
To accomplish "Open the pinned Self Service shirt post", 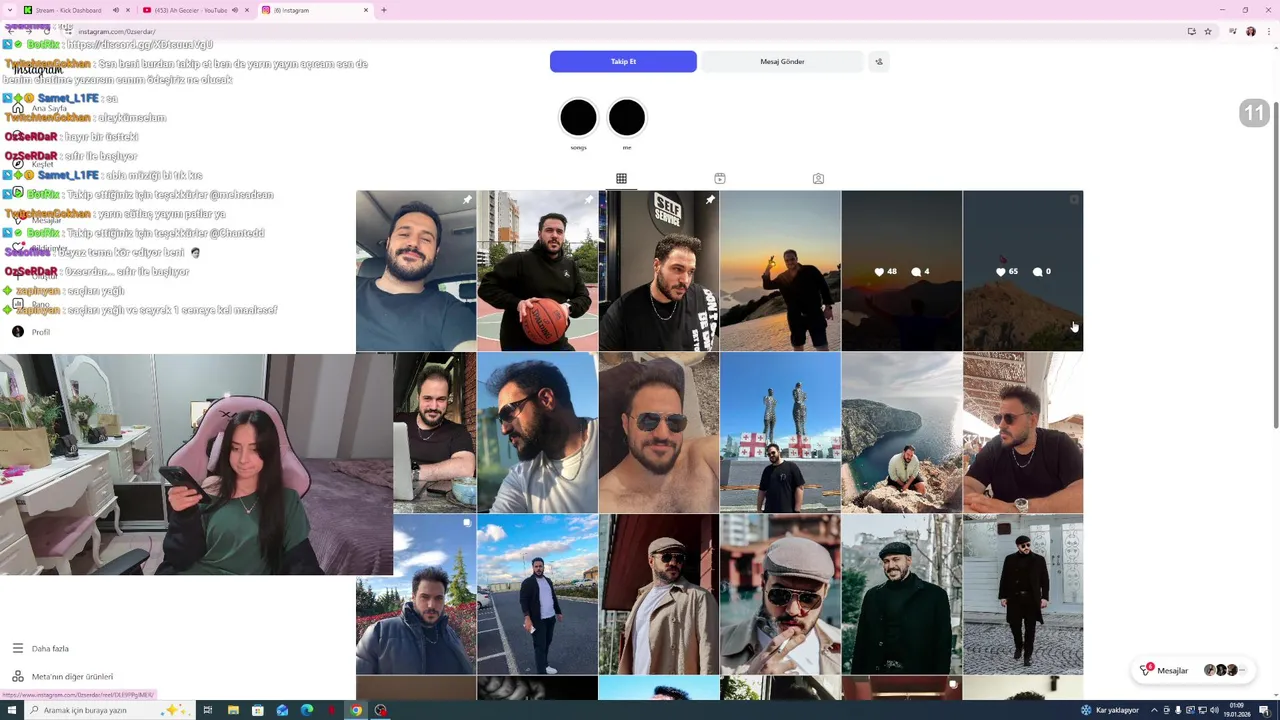I will coord(659,271).
